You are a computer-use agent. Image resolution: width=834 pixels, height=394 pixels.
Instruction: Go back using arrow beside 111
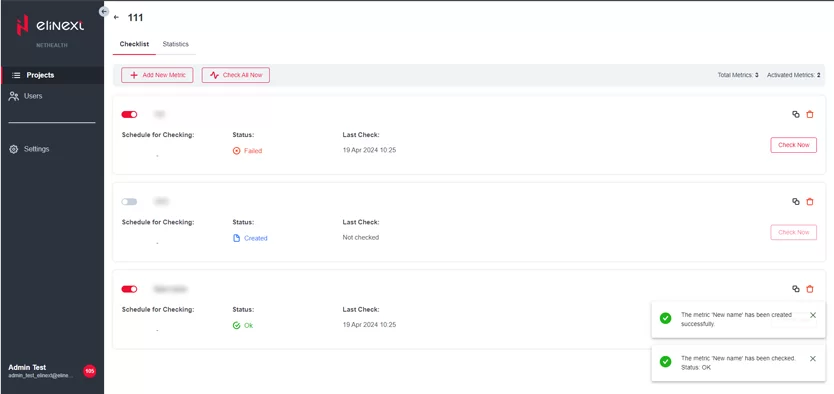pos(116,18)
